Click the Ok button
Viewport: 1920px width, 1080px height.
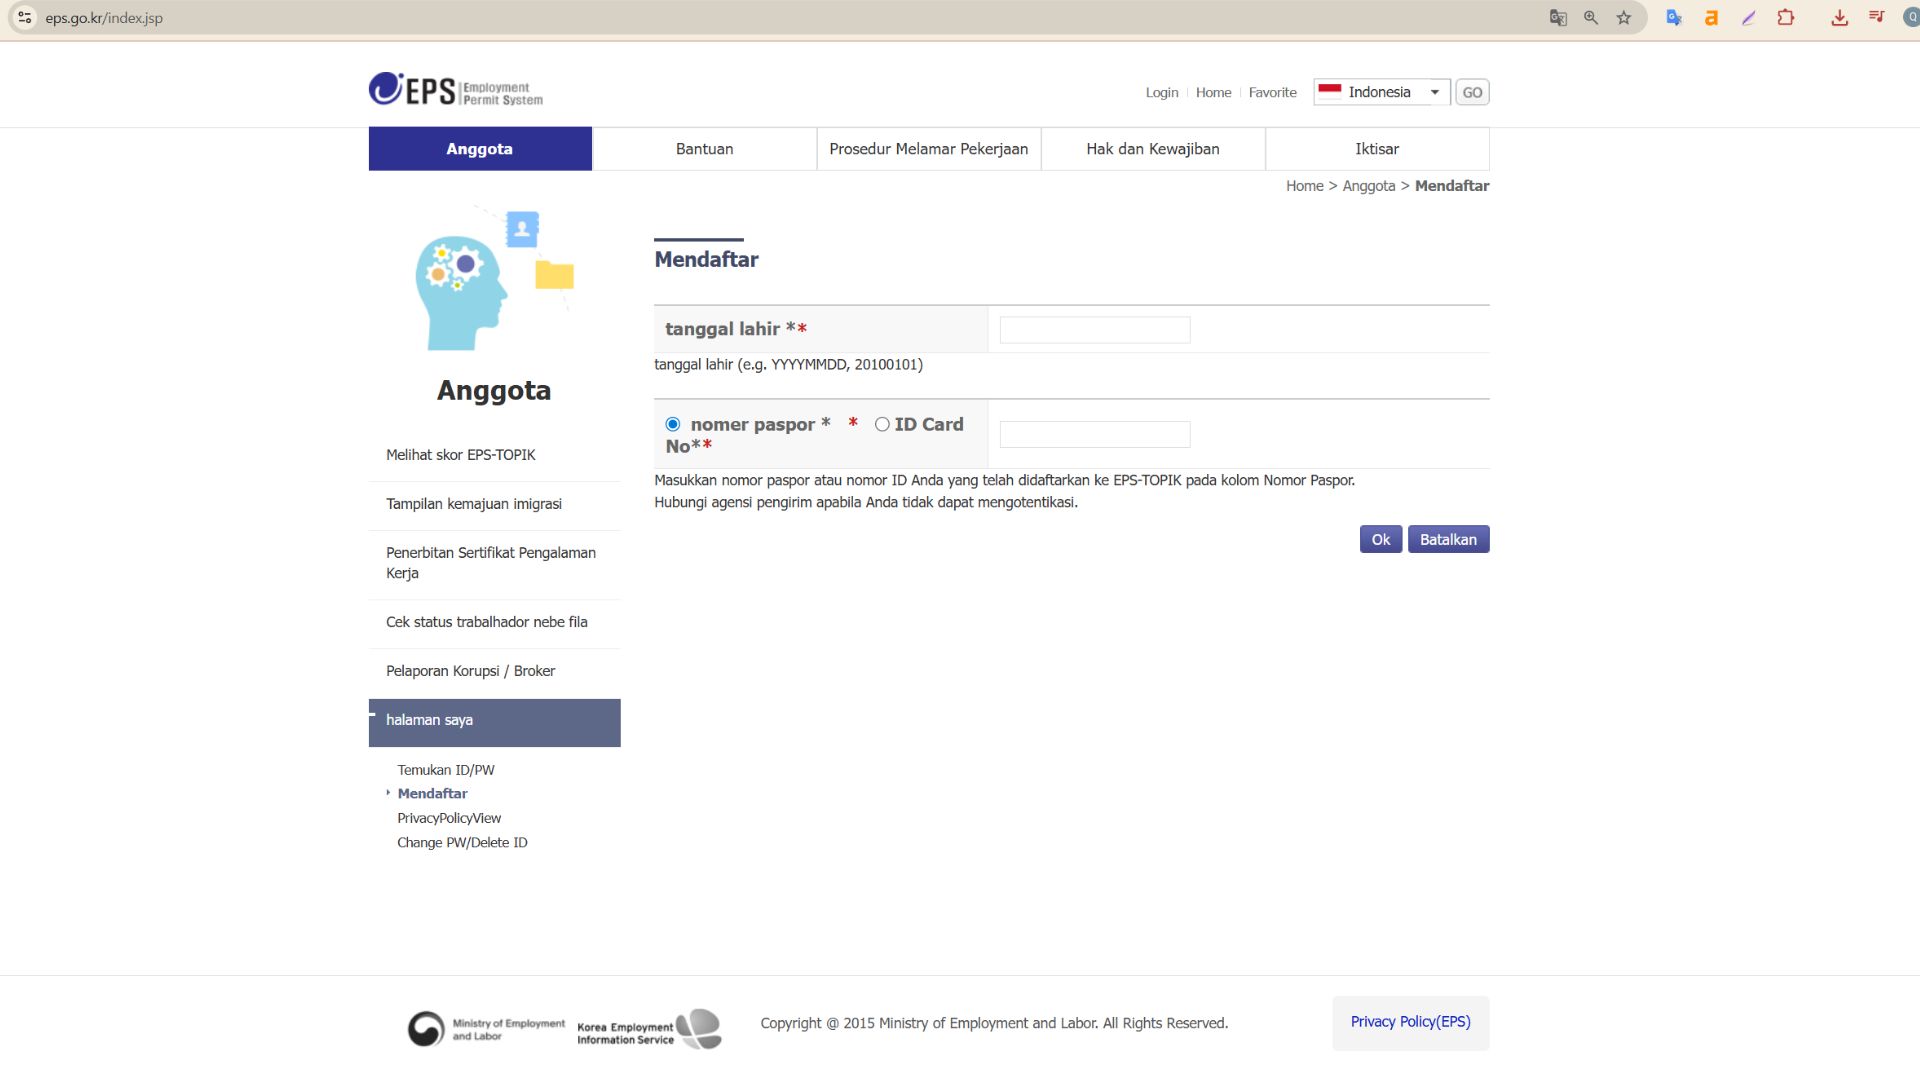(1380, 540)
